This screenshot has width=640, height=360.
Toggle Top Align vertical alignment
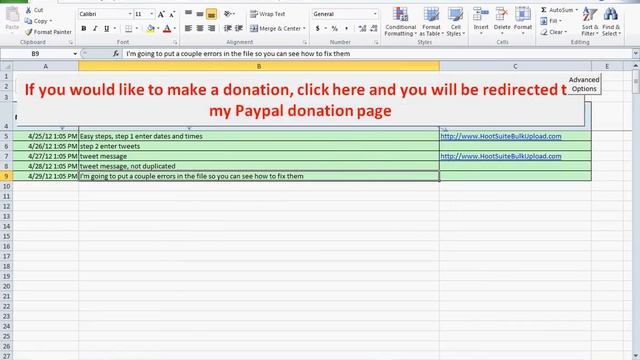[188, 14]
